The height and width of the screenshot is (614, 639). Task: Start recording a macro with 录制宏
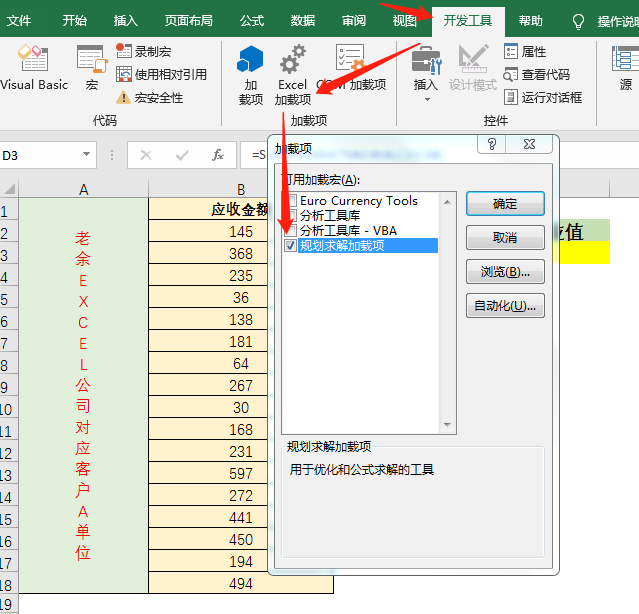pos(143,51)
